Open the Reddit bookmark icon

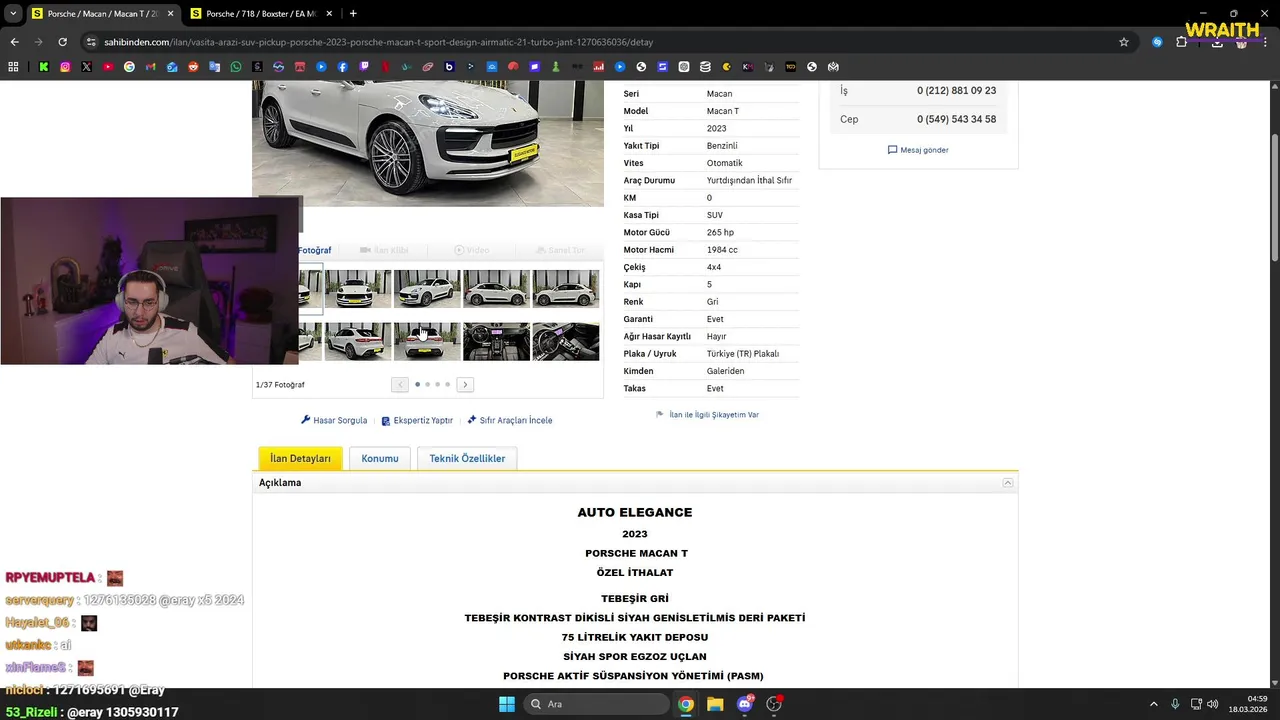pyautogui.click(x=193, y=67)
